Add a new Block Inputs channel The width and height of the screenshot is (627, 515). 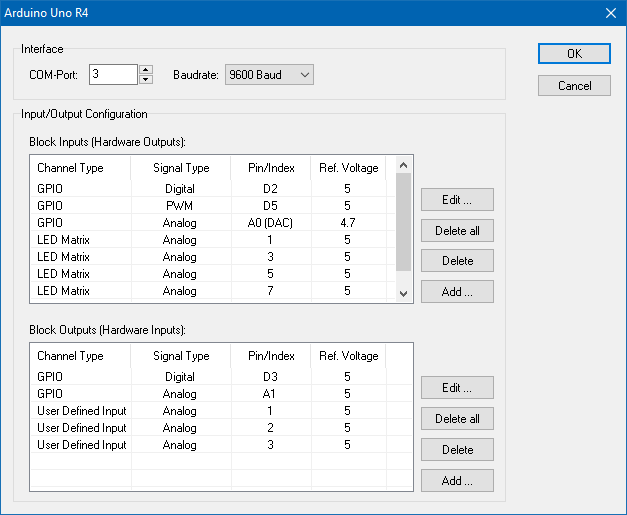click(x=457, y=291)
